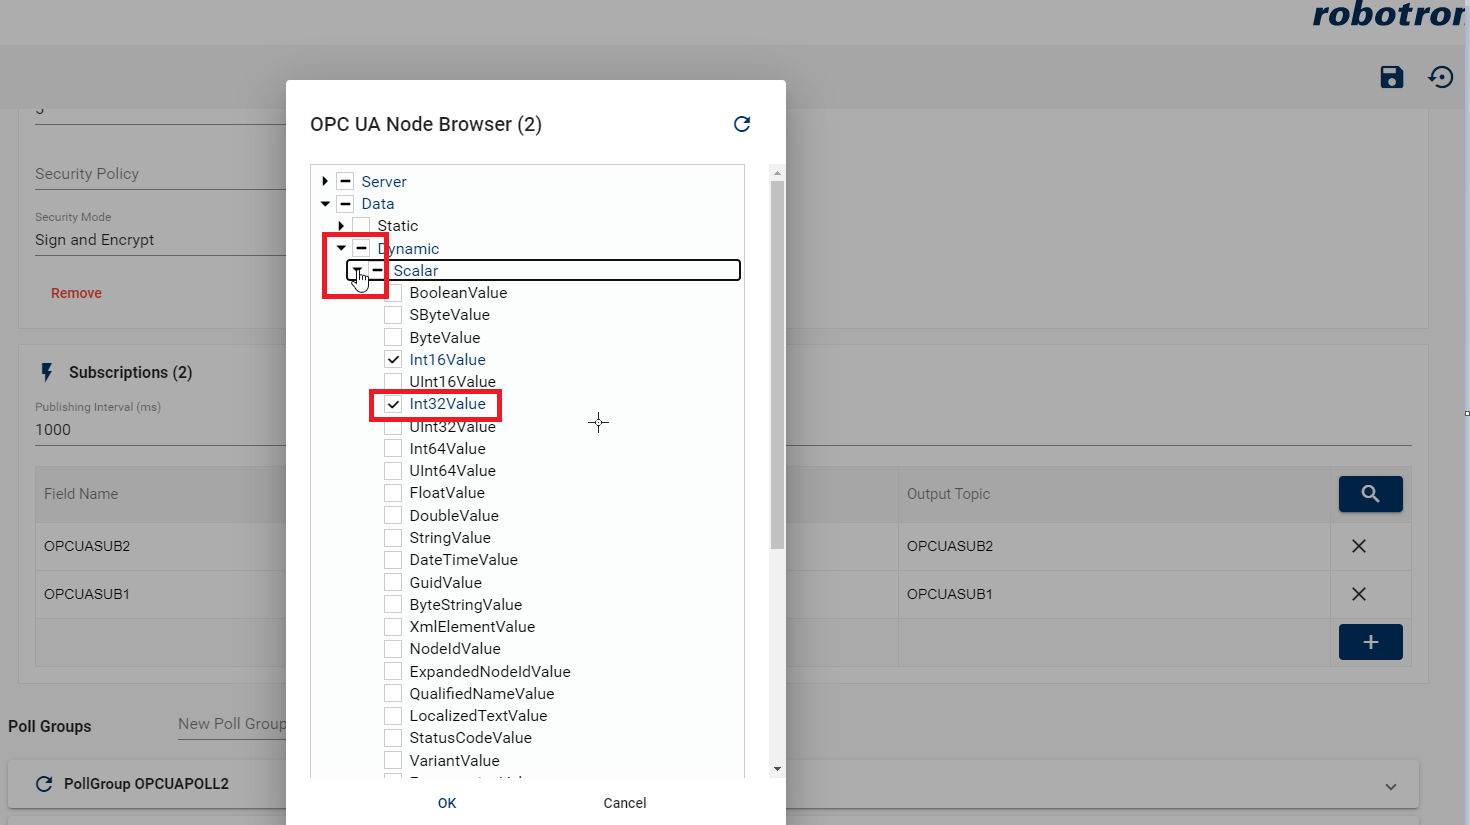Check the Int64Value checkbox

(393, 448)
